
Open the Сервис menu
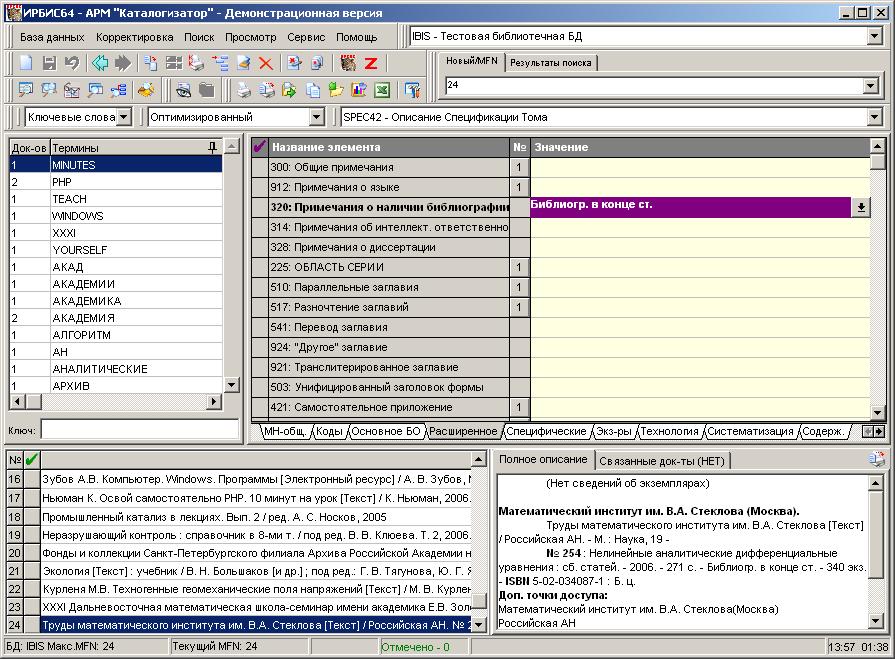coord(306,37)
